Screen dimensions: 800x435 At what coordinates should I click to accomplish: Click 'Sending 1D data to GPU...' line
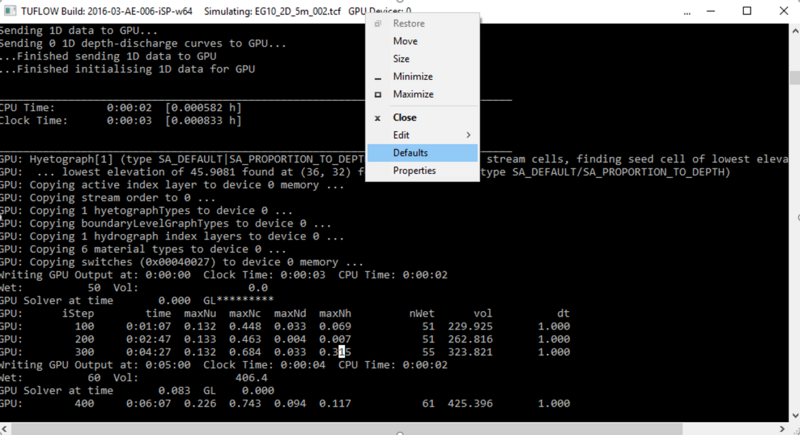tap(79, 31)
